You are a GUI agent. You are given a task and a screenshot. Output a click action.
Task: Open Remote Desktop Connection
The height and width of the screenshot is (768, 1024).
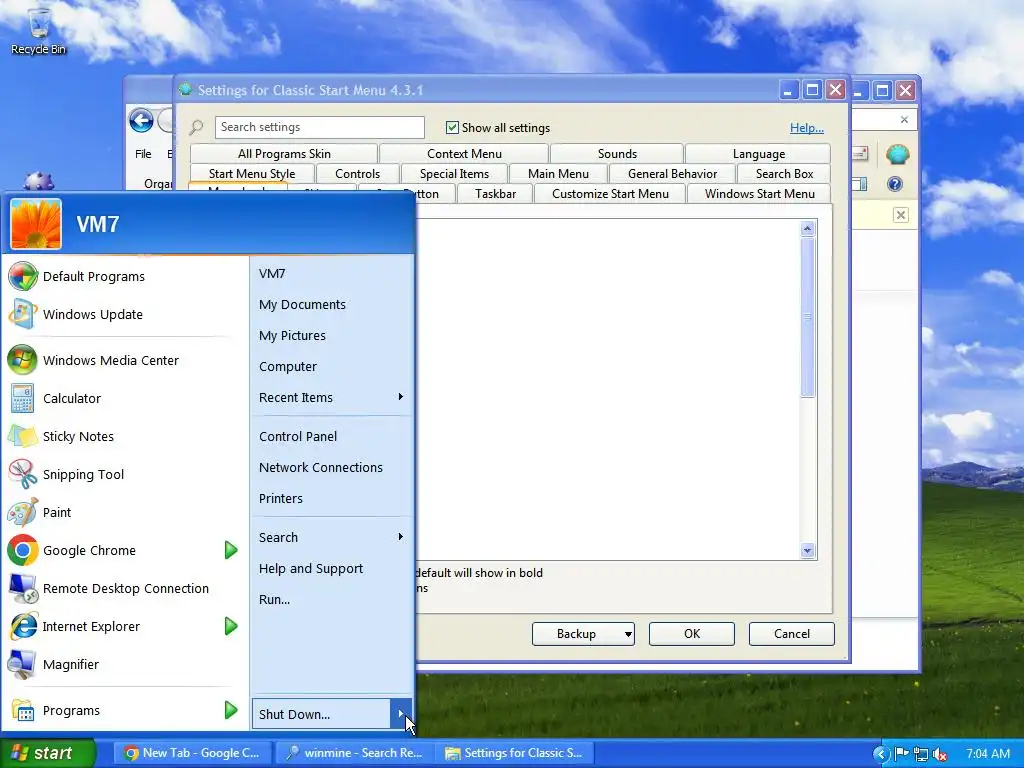tap(121, 588)
